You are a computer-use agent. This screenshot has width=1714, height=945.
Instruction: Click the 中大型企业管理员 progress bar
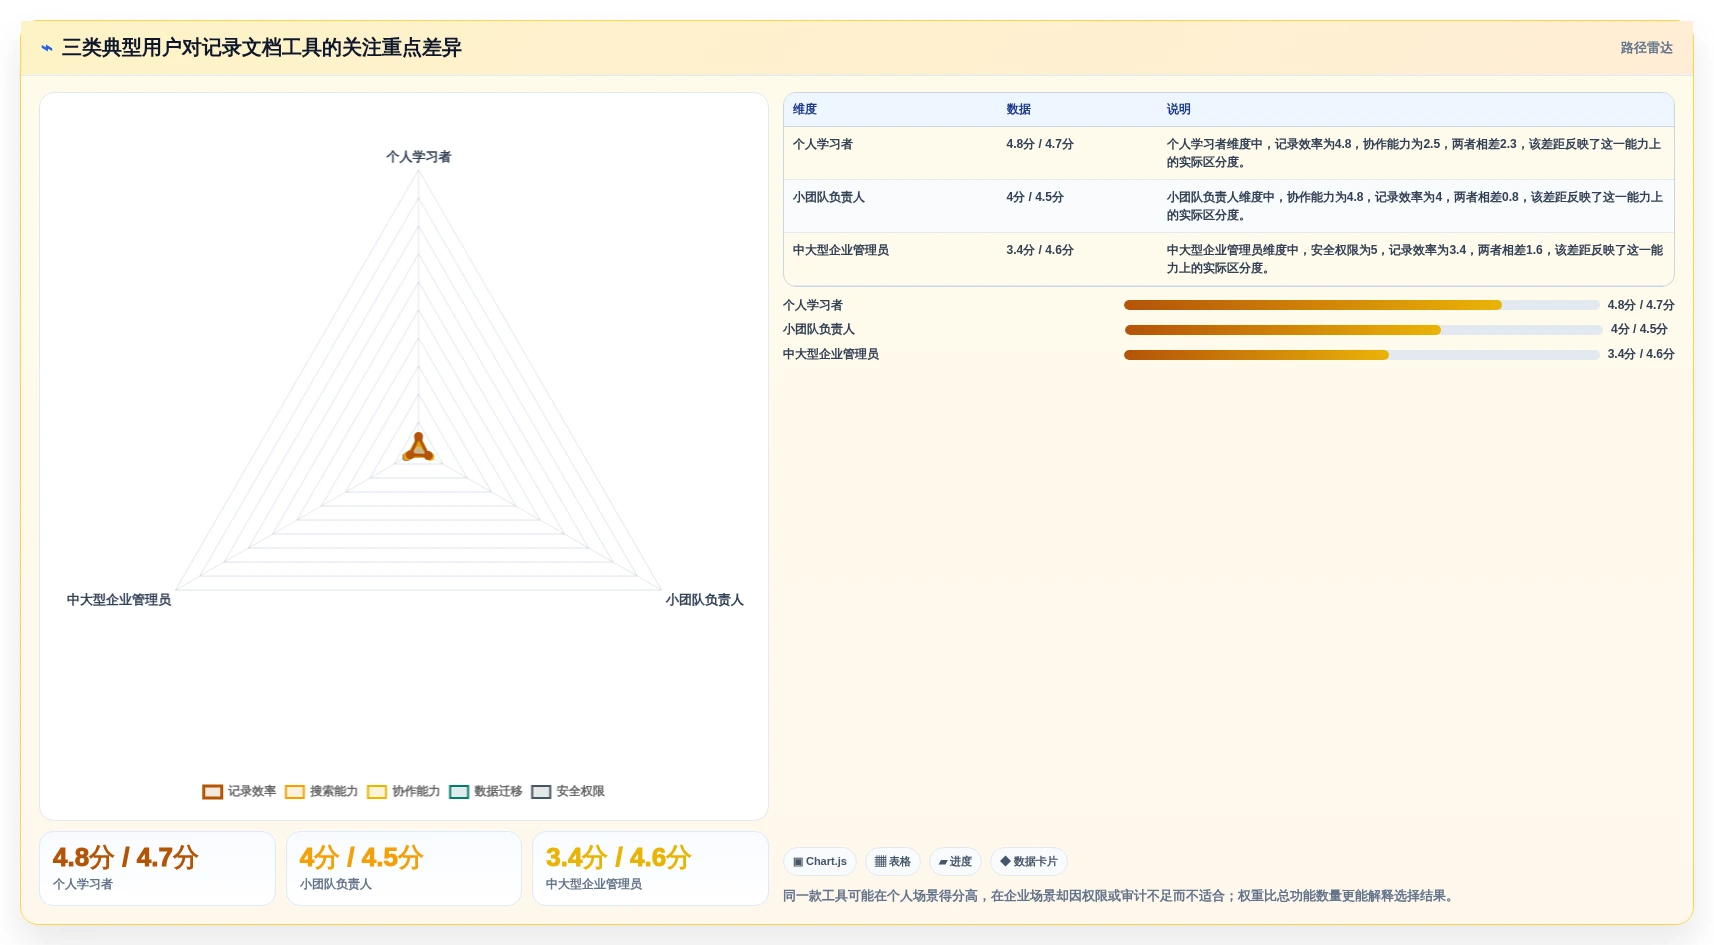coord(1362,354)
